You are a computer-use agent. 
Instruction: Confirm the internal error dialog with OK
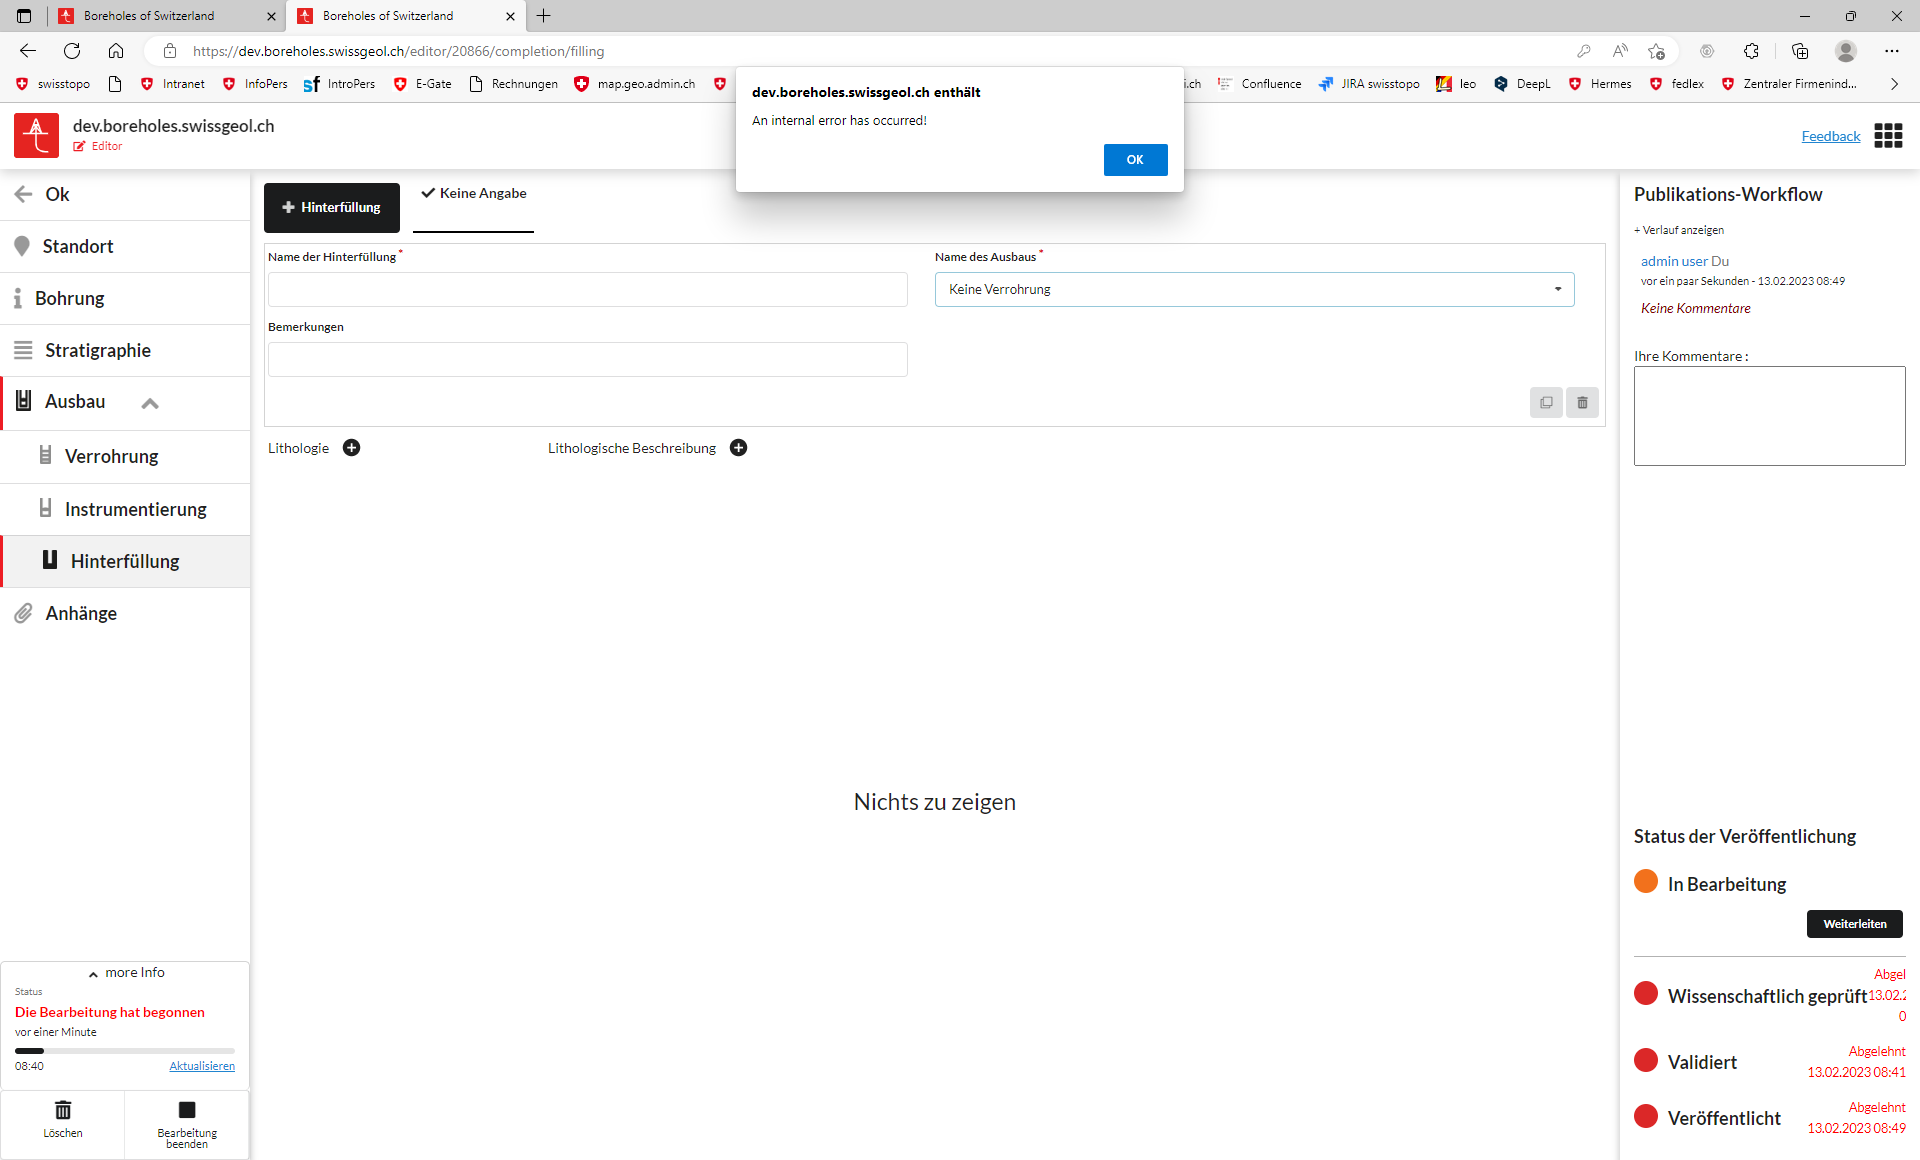pyautogui.click(x=1135, y=160)
